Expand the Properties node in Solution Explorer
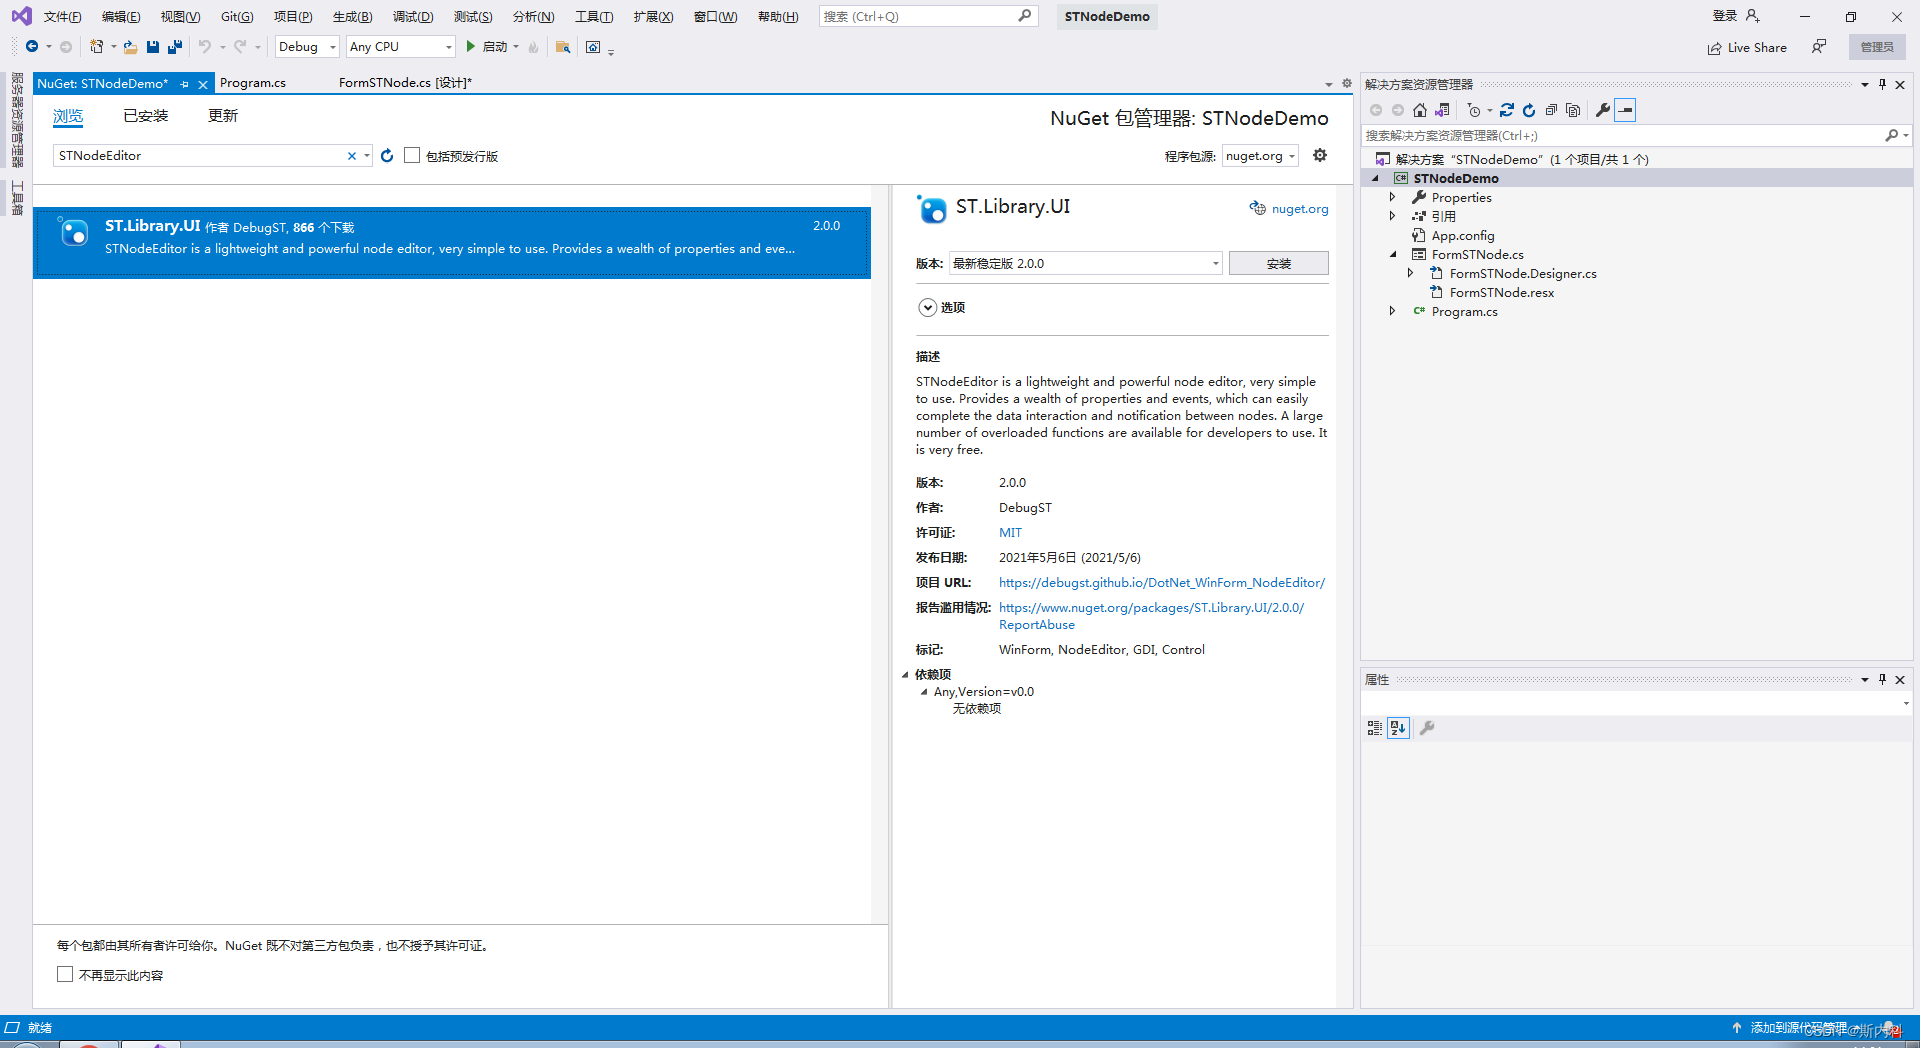Viewport: 1920px width, 1048px height. click(1392, 197)
